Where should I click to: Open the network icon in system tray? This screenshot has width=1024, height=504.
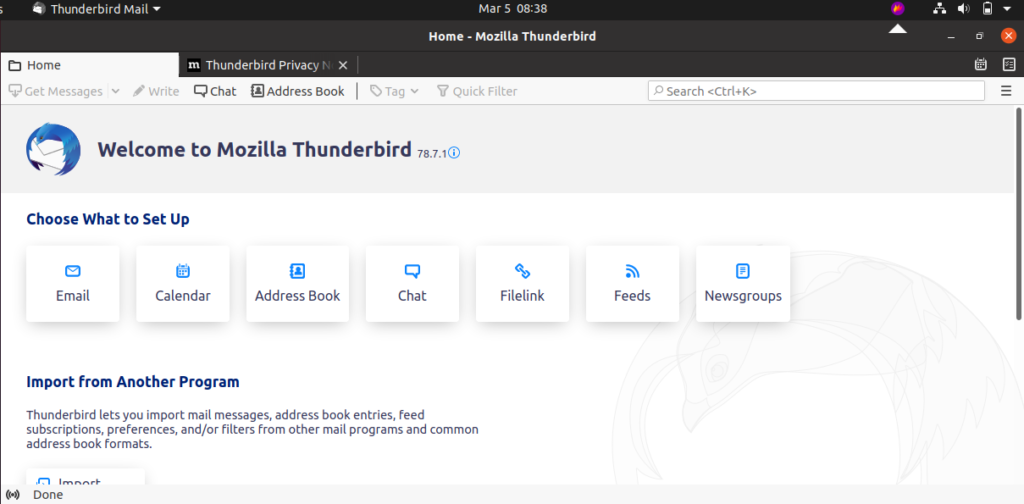pyautogui.click(x=940, y=9)
